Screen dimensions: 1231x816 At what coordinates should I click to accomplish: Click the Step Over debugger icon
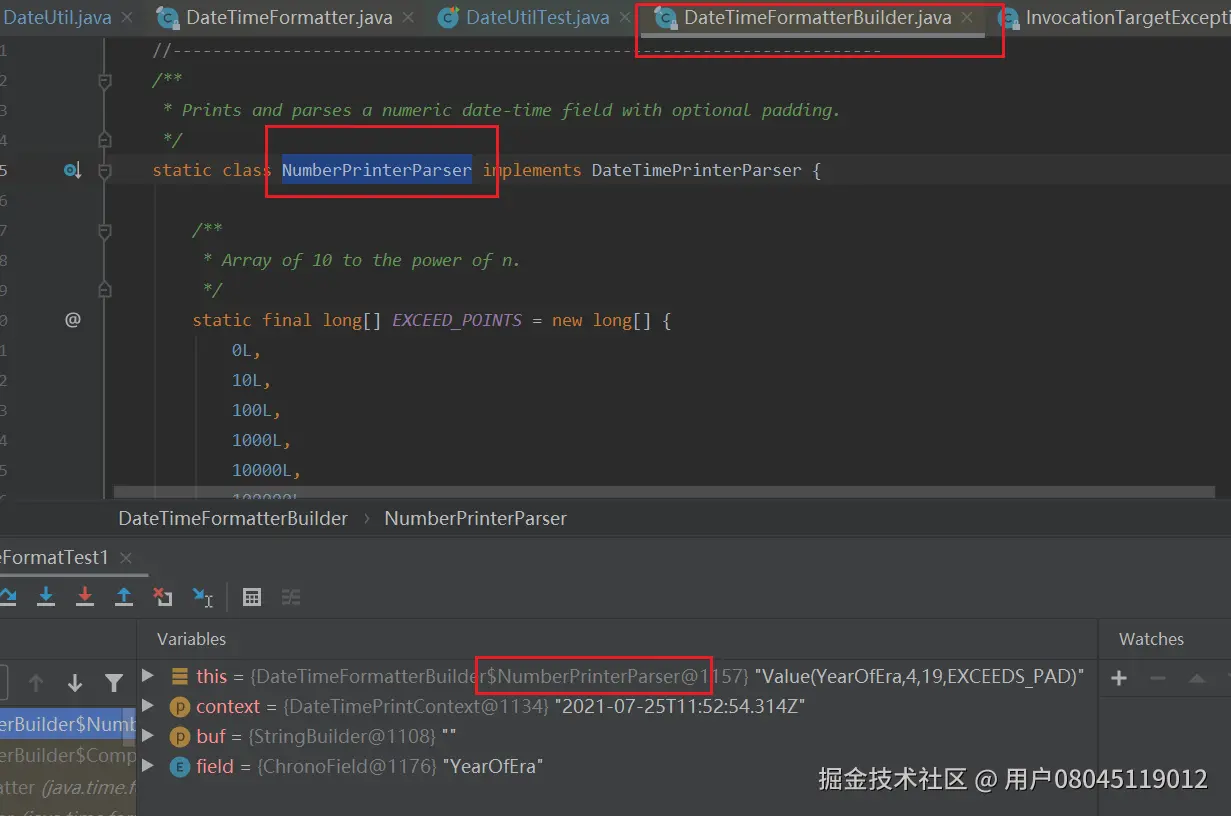tap(7, 597)
